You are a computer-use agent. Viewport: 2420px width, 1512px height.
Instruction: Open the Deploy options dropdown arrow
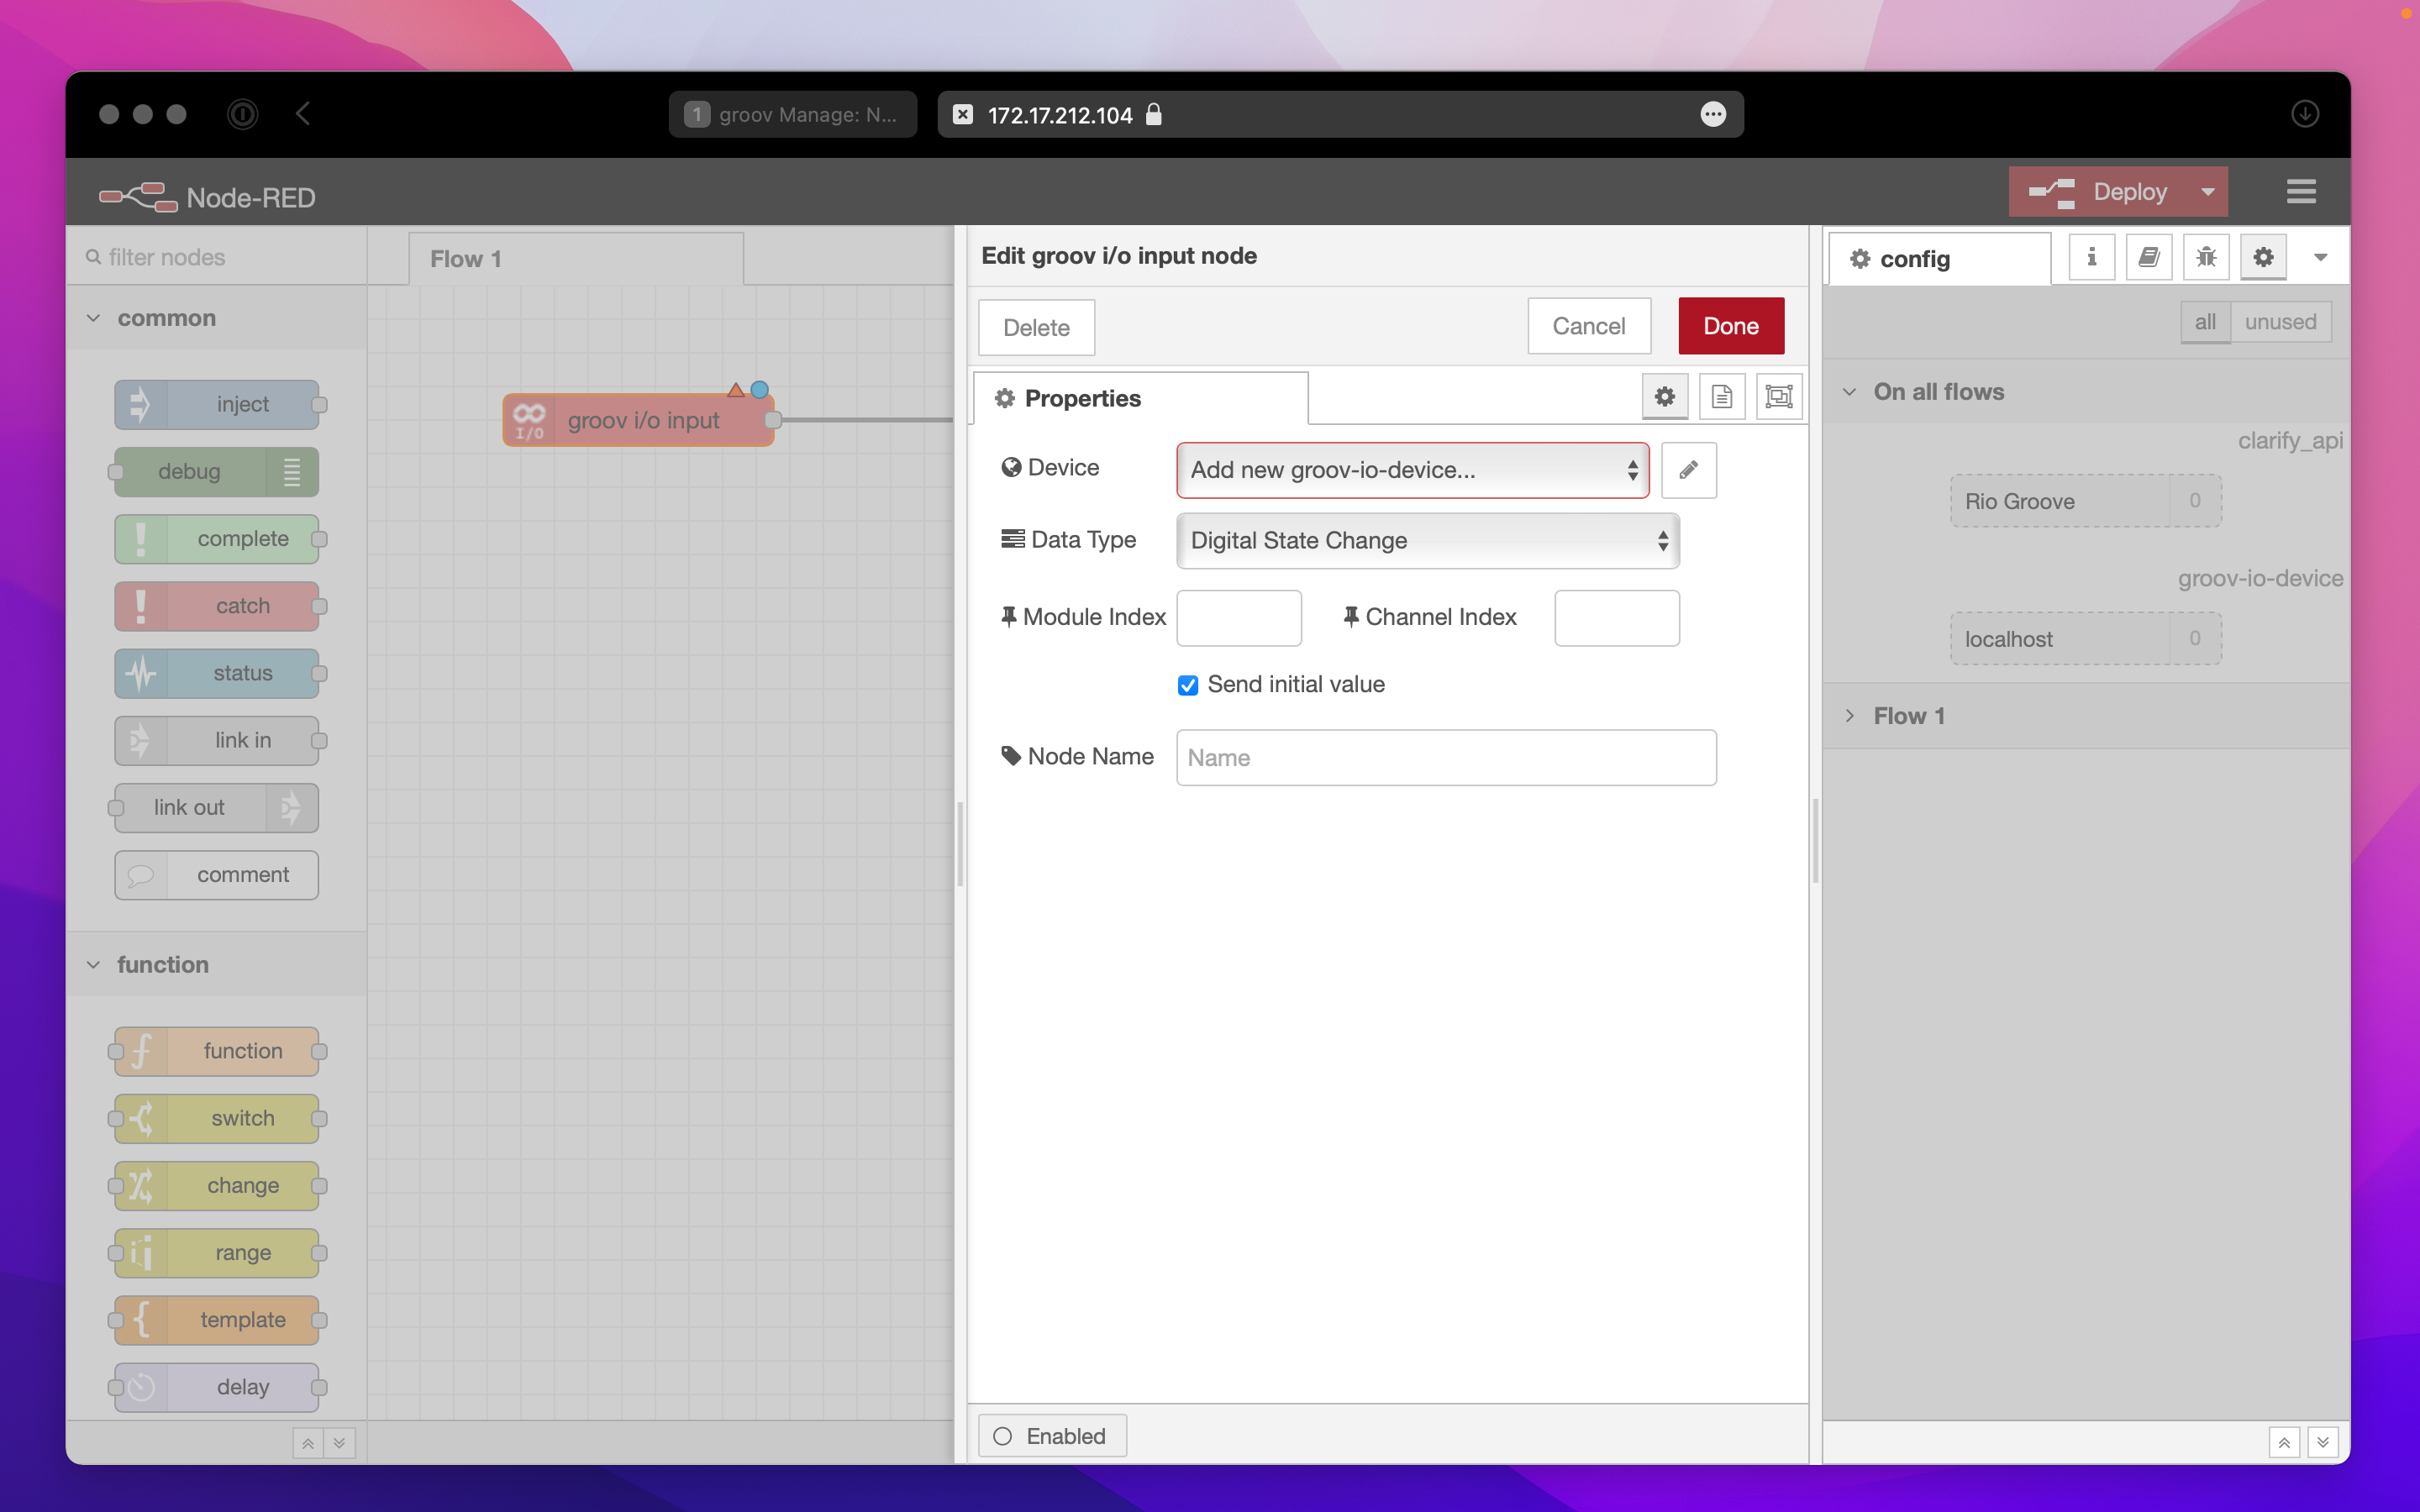click(2207, 192)
